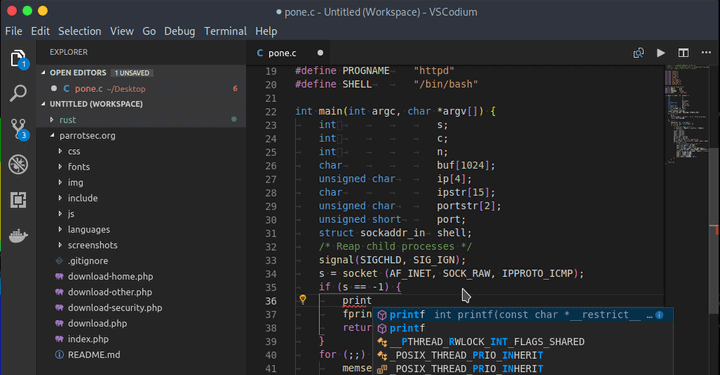Open the Debug menu
The height and width of the screenshot is (375, 720).
coord(180,31)
